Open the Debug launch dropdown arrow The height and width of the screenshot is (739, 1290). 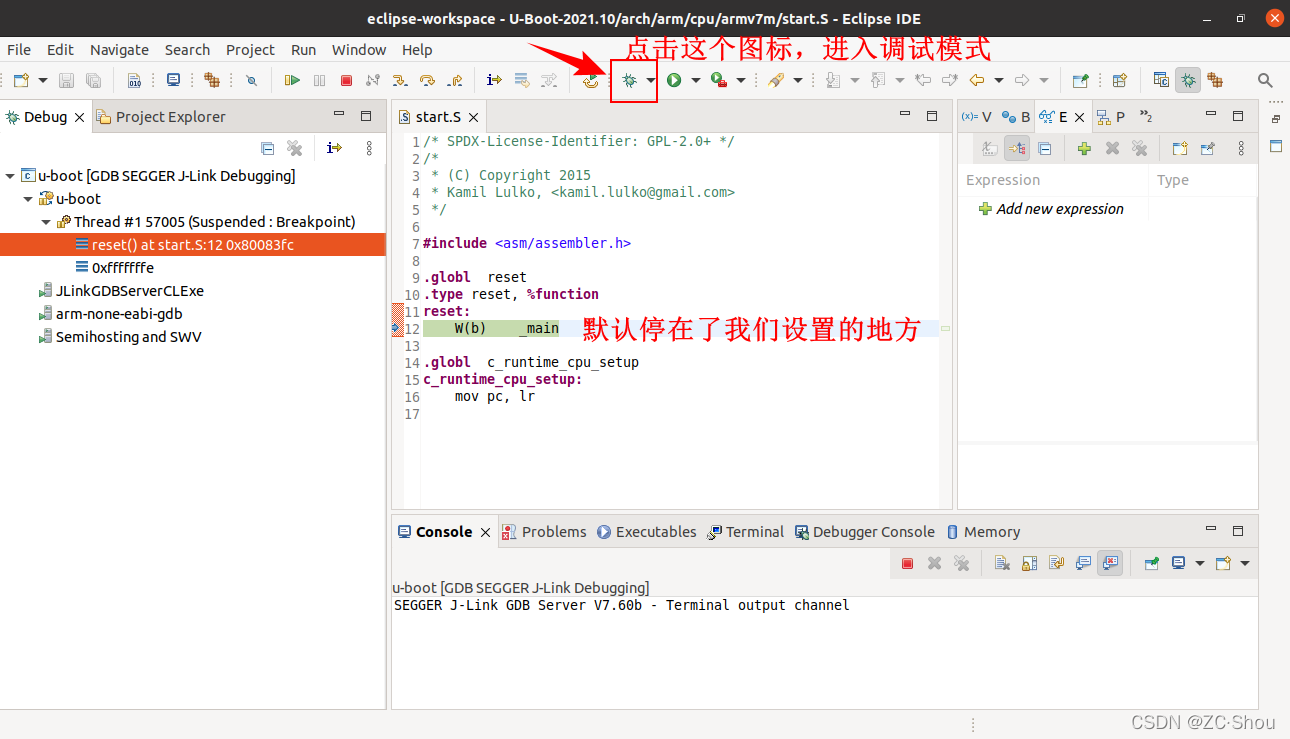pos(650,80)
